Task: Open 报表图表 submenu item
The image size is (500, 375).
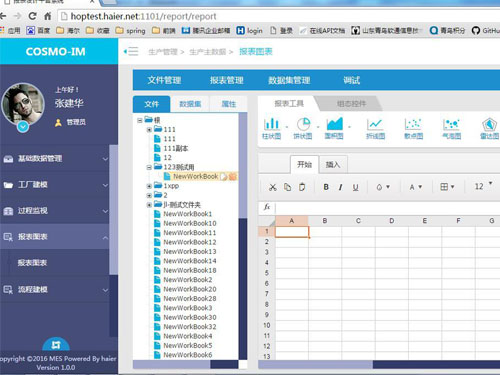Action: point(32,263)
